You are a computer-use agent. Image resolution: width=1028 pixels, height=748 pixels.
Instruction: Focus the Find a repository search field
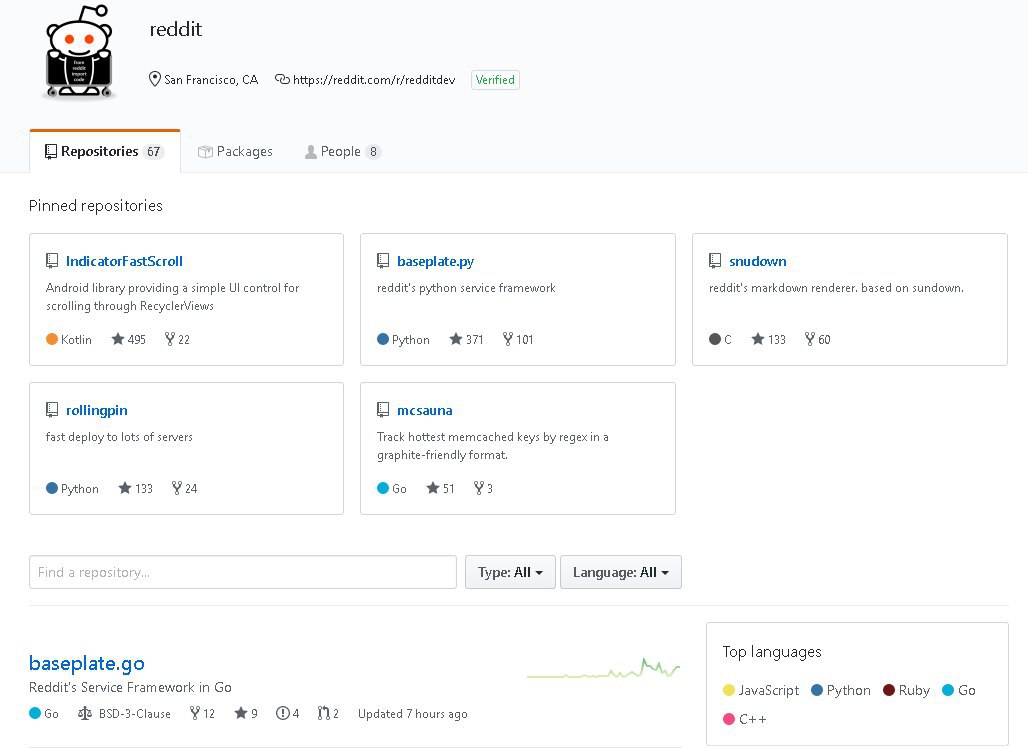243,572
